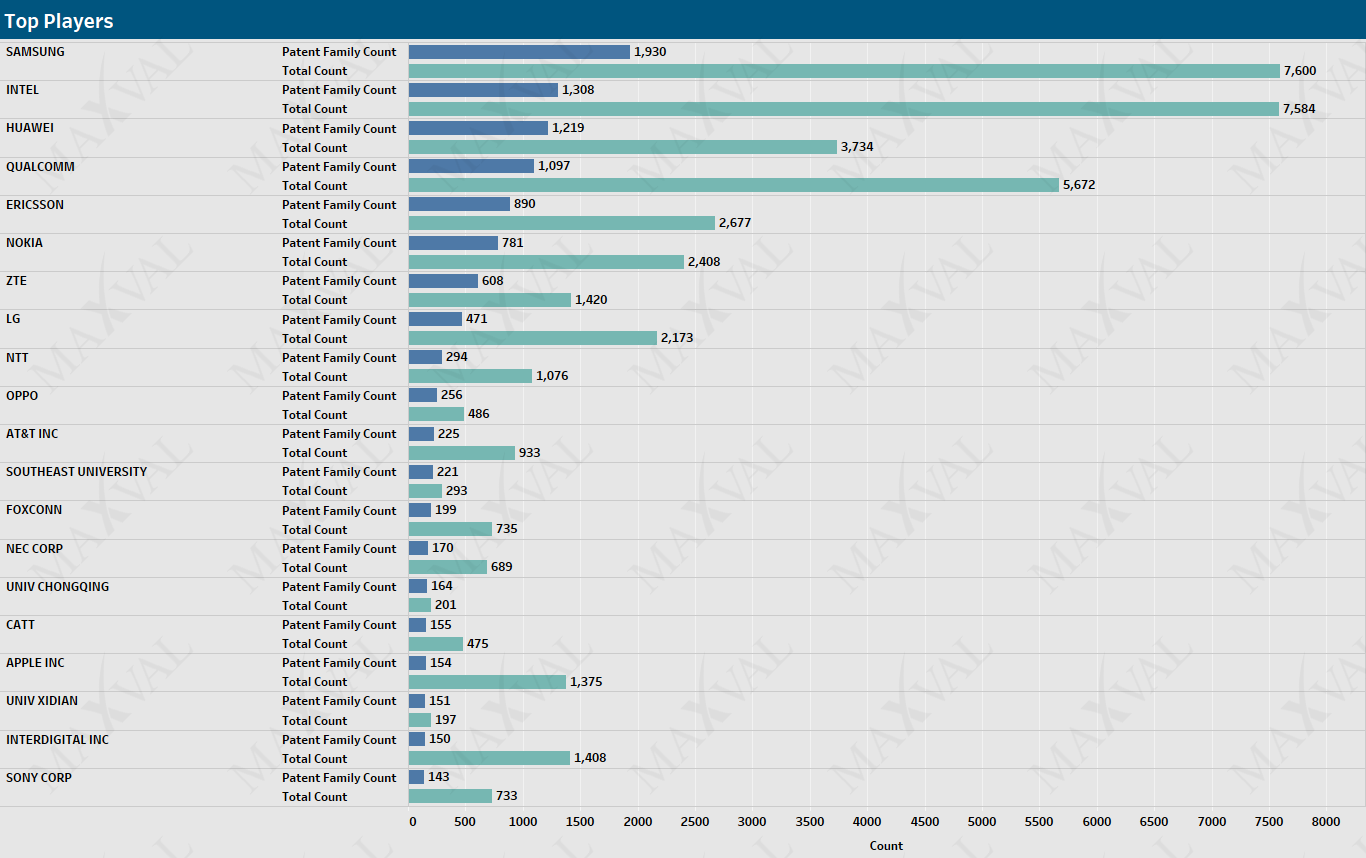1366x858 pixels.
Task: Click the OPPO Total Count bar 486
Action: (436, 414)
